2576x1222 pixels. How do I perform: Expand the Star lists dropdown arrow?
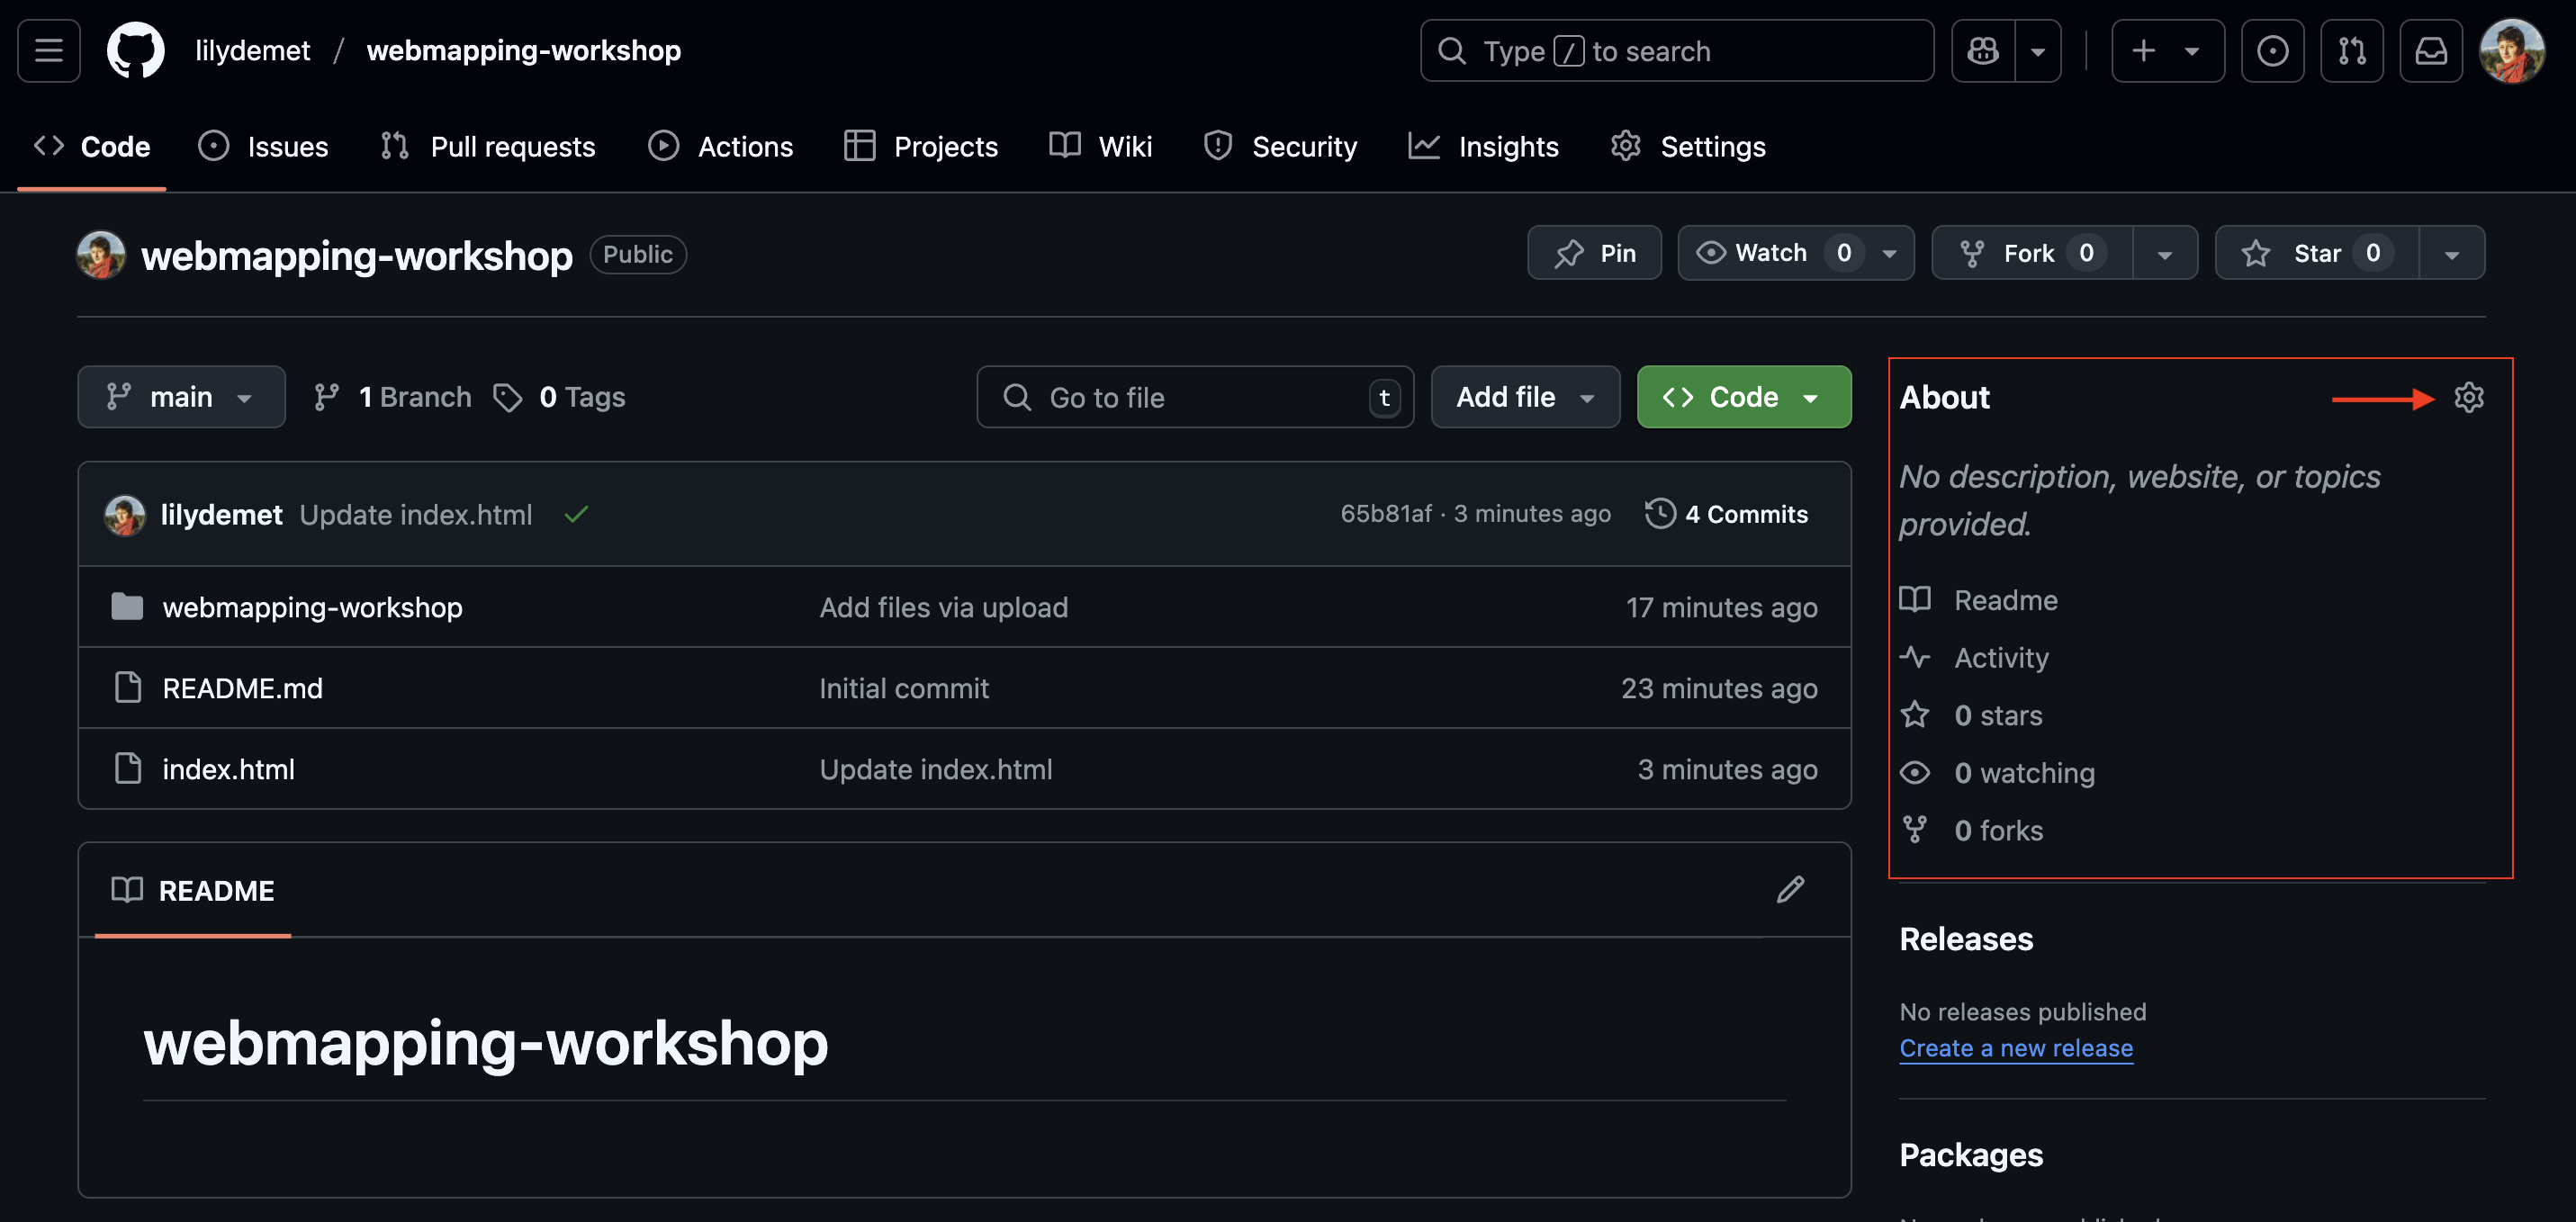[2451, 253]
